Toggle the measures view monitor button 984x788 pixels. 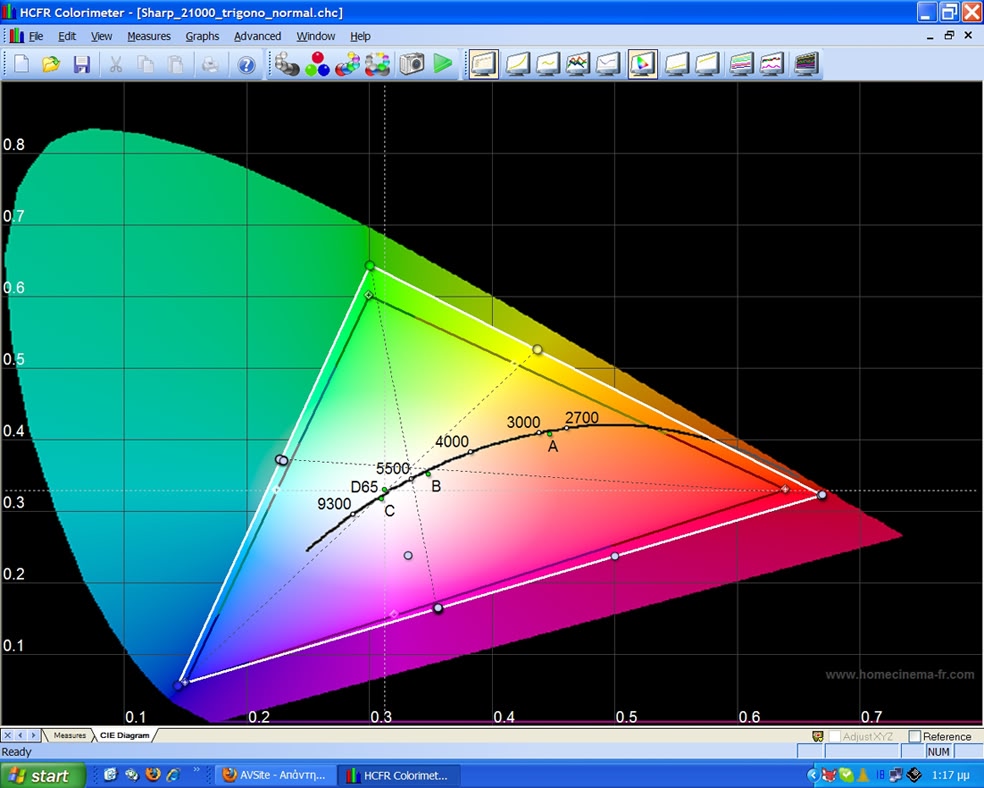[484, 65]
